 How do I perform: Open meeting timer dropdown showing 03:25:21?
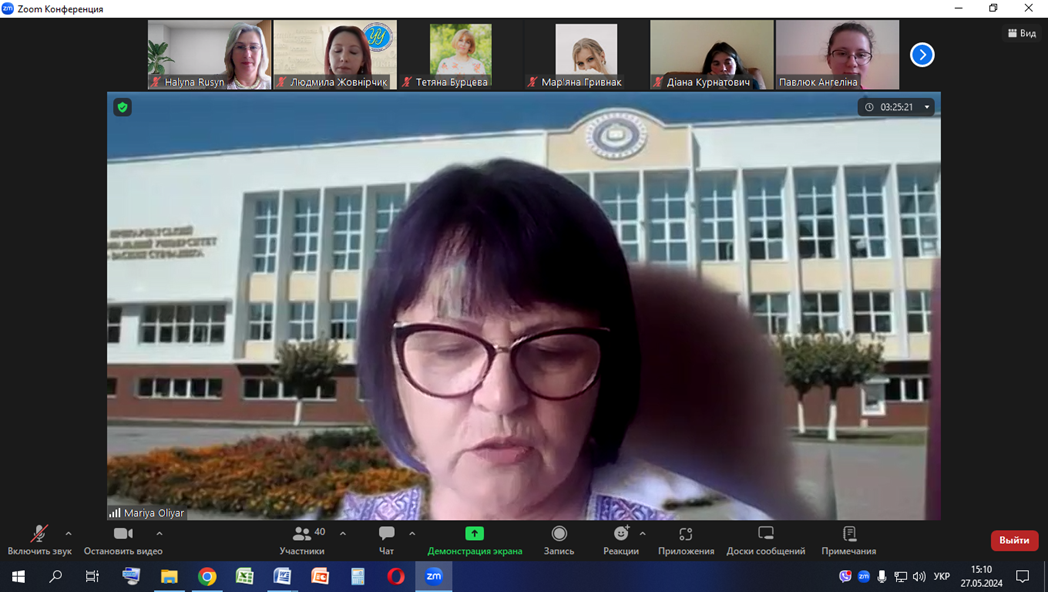(x=897, y=107)
